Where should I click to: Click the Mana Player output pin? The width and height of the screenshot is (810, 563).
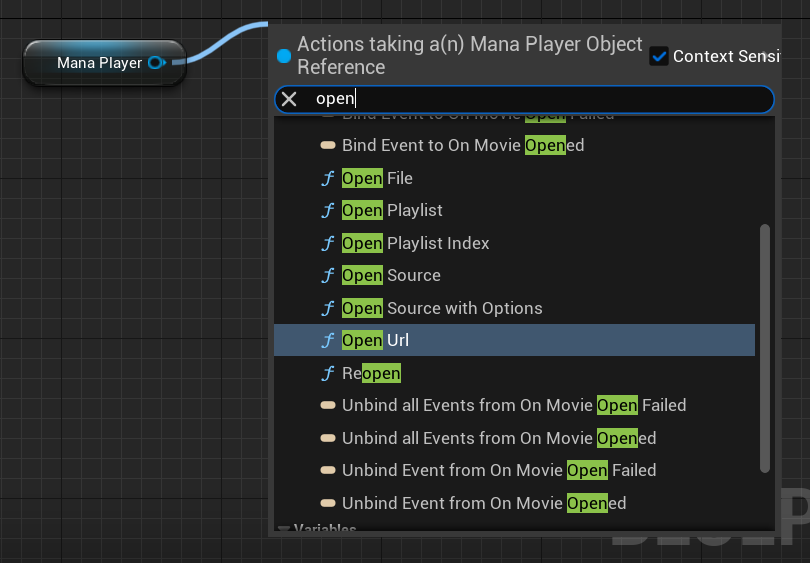pyautogui.click(x=157, y=63)
